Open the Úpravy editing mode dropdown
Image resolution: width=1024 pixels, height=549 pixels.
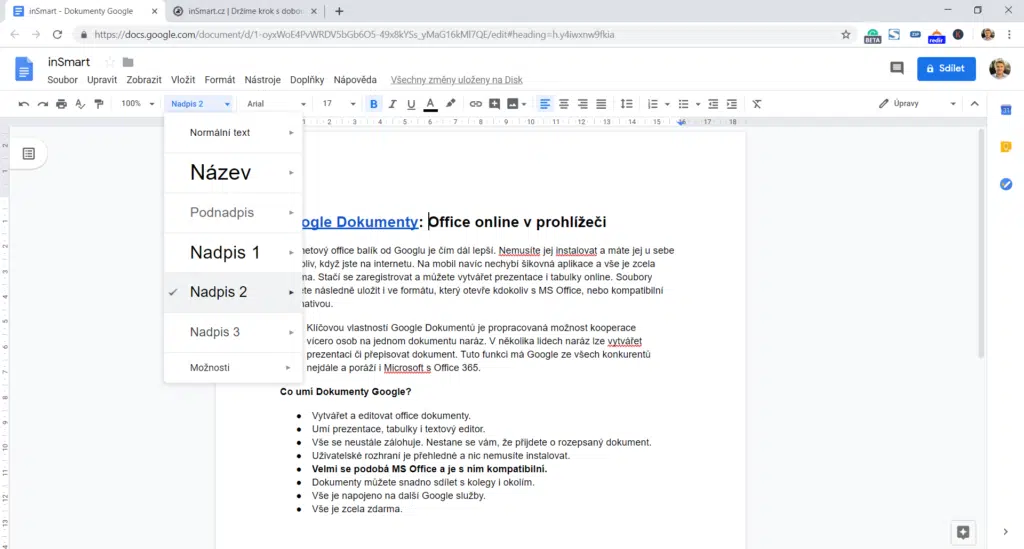917,104
